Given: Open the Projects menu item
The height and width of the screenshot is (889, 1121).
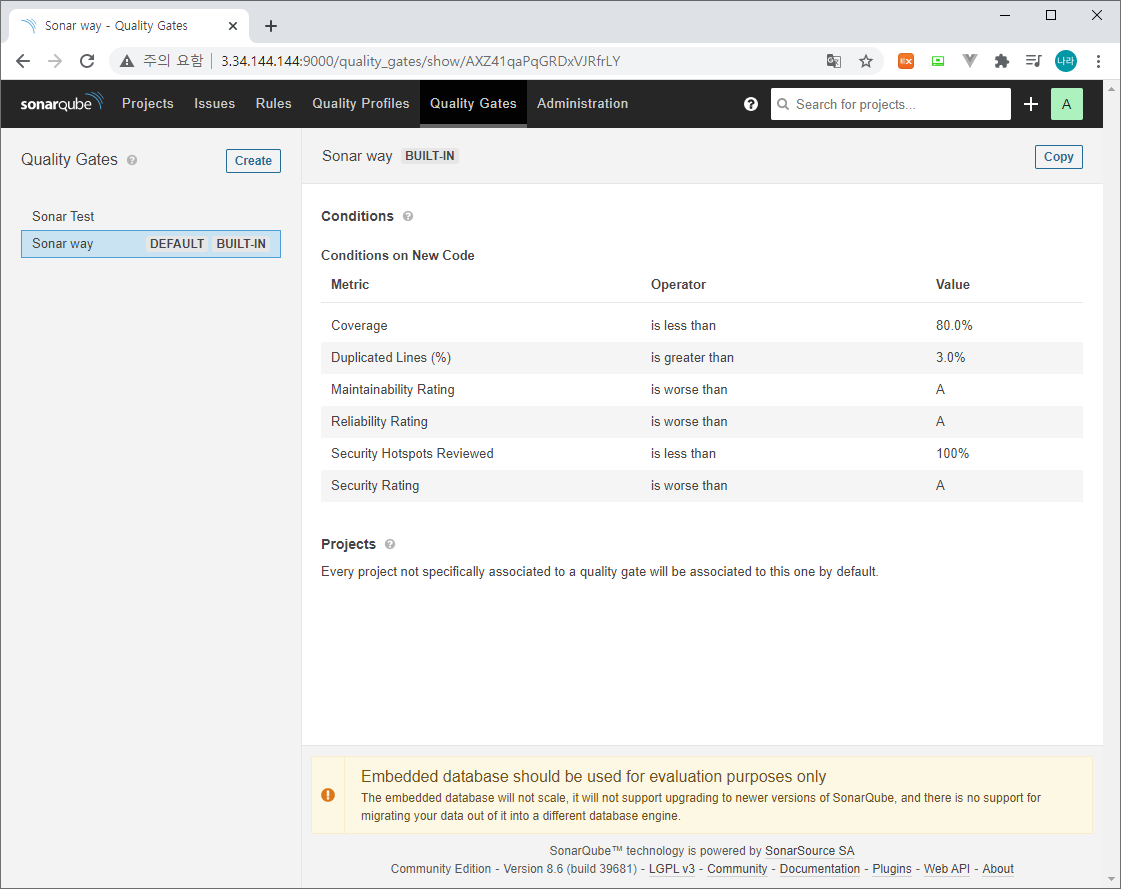Looking at the screenshot, I should (x=147, y=104).
